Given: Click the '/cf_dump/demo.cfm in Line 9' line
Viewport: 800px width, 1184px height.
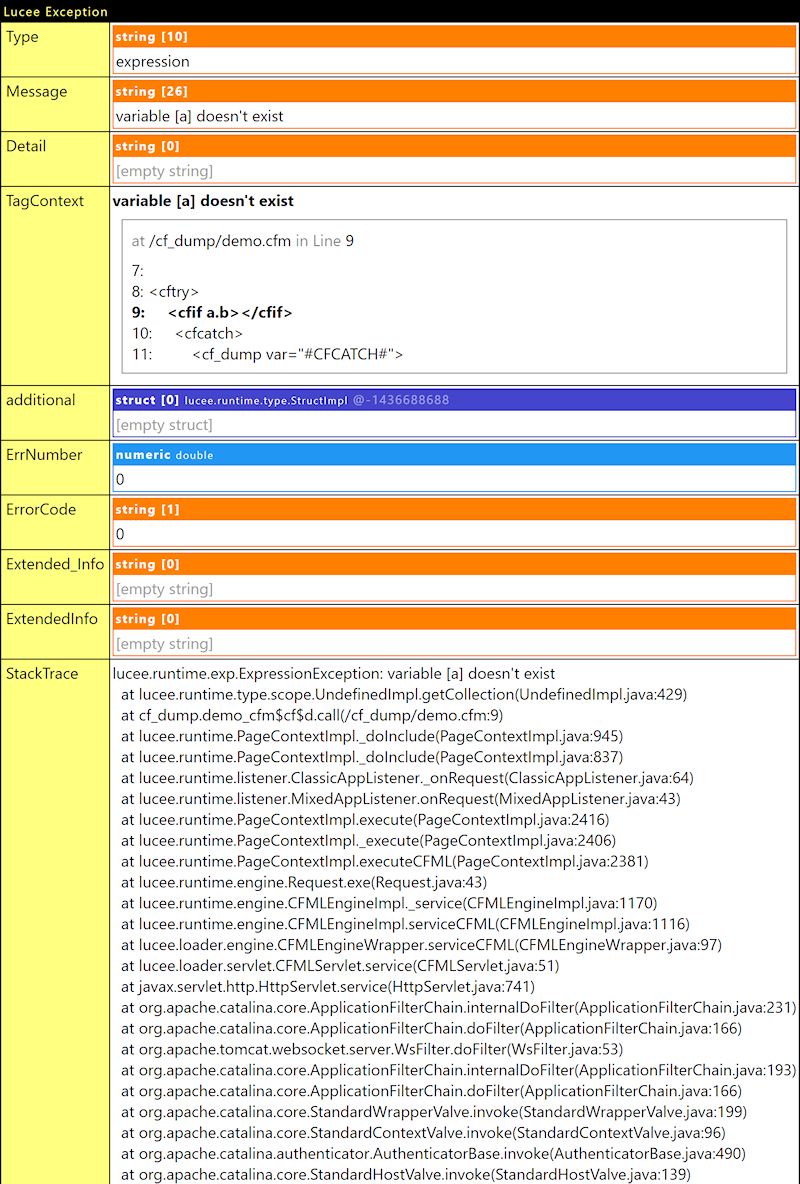Looking at the screenshot, I should coord(242,241).
